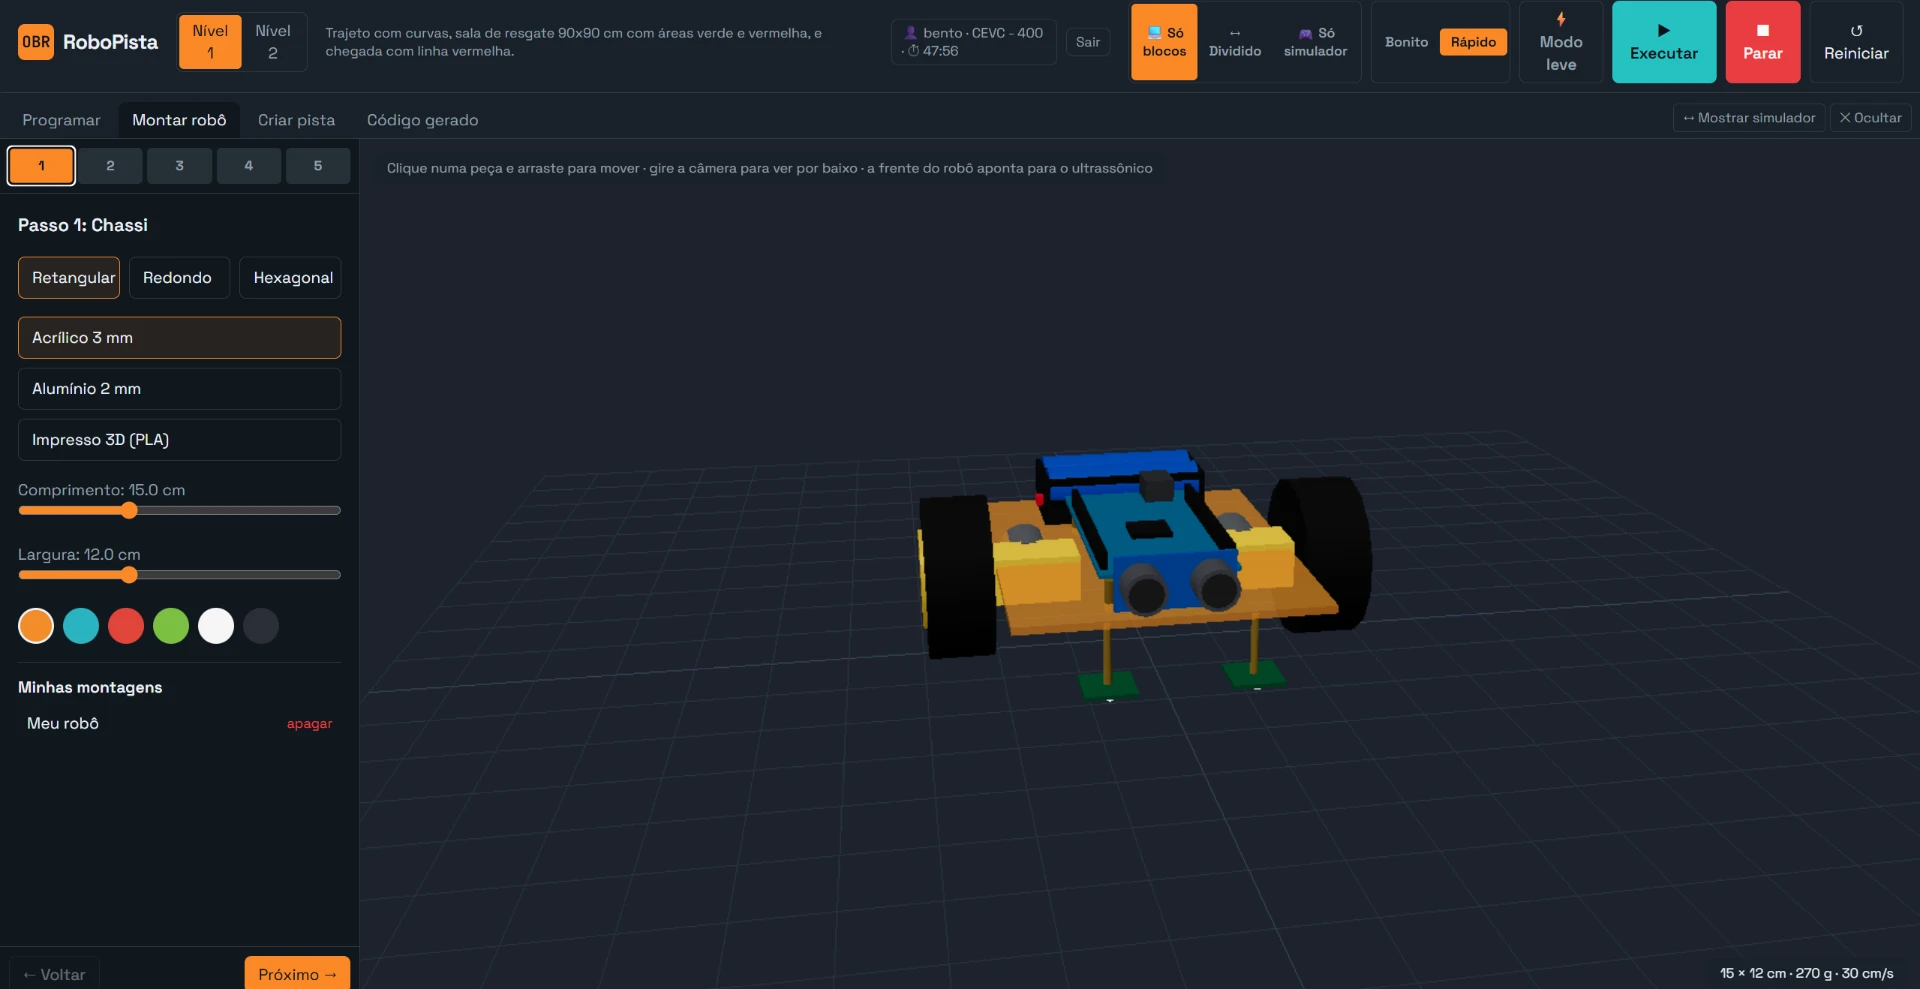Go to build step 2

pos(110,166)
